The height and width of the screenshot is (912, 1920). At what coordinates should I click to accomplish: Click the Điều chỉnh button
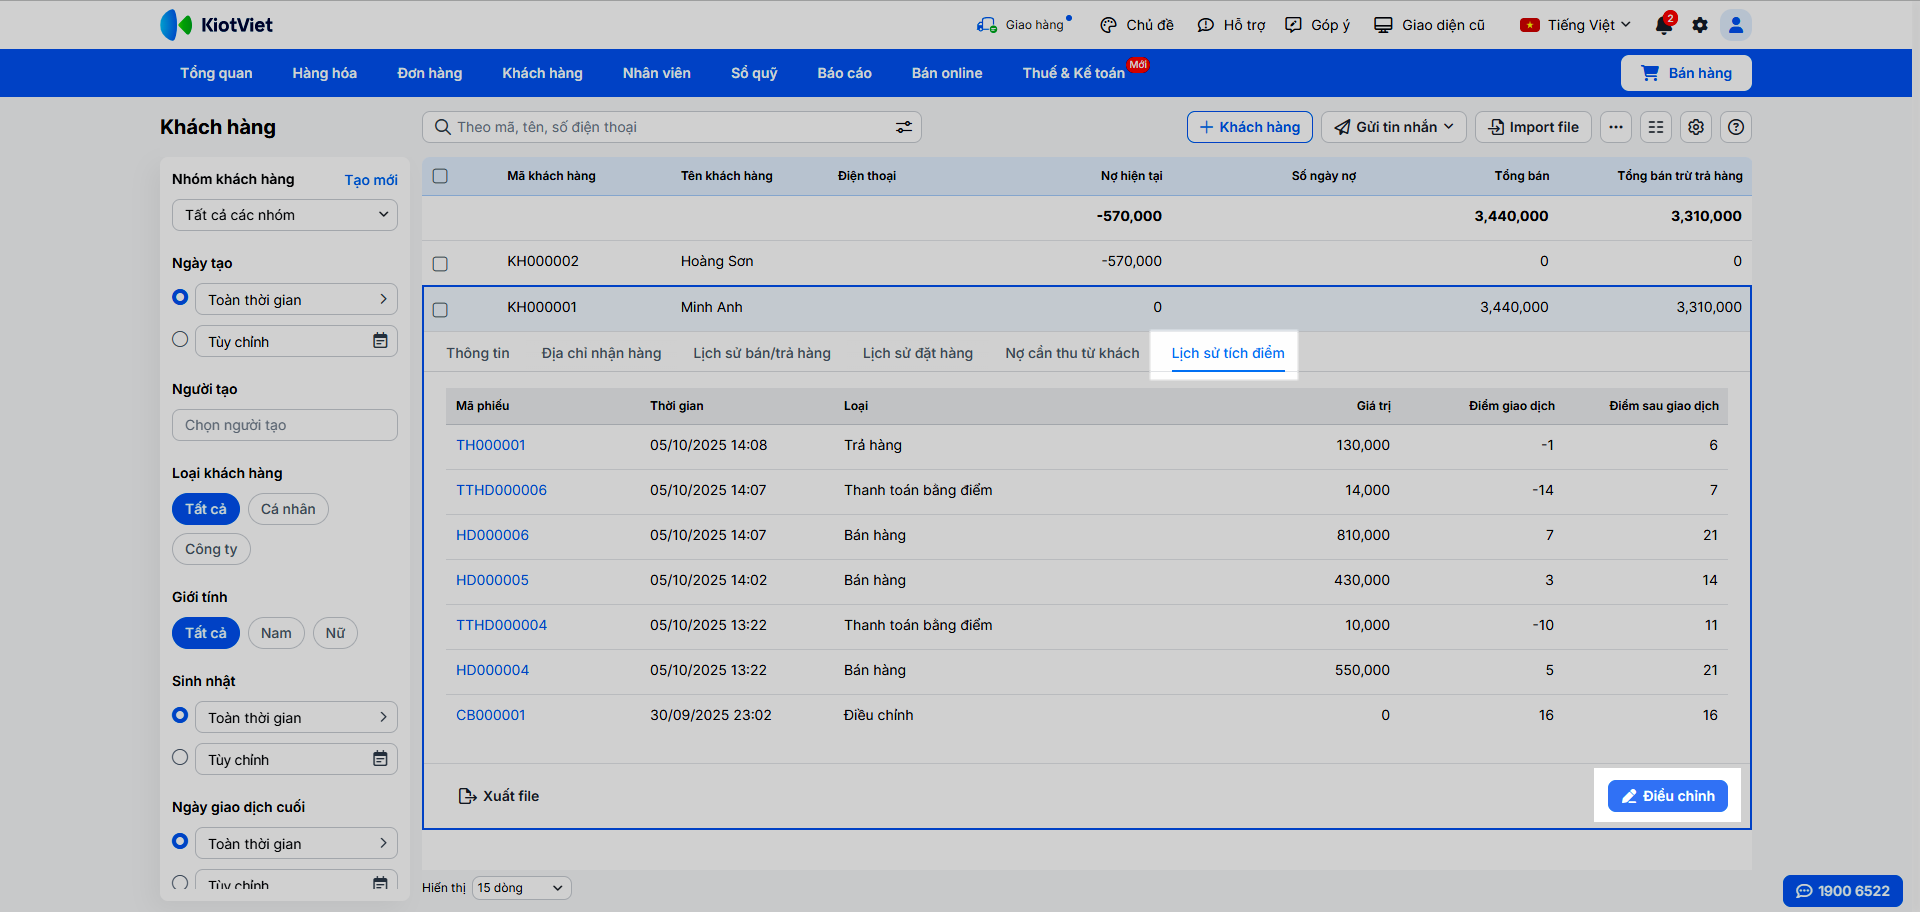click(x=1667, y=796)
